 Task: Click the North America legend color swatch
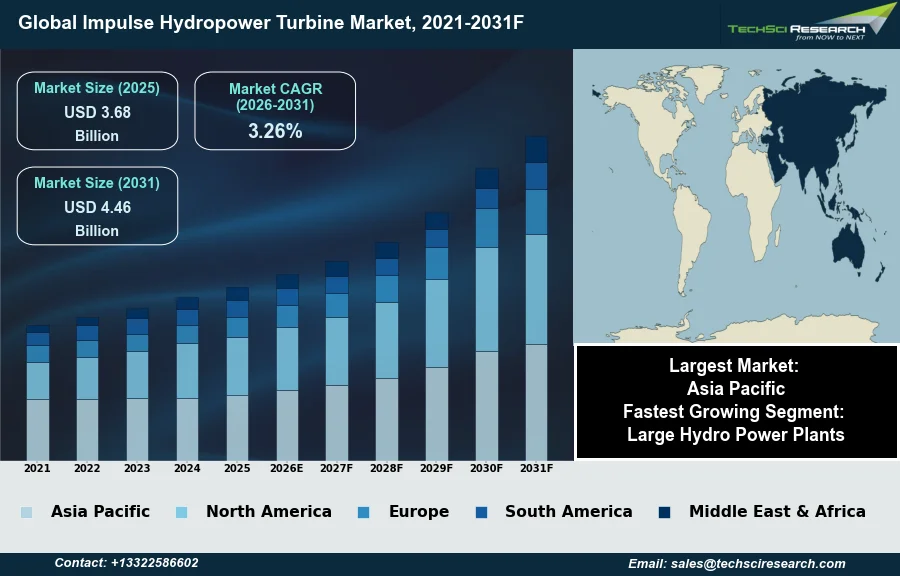[x=181, y=512]
